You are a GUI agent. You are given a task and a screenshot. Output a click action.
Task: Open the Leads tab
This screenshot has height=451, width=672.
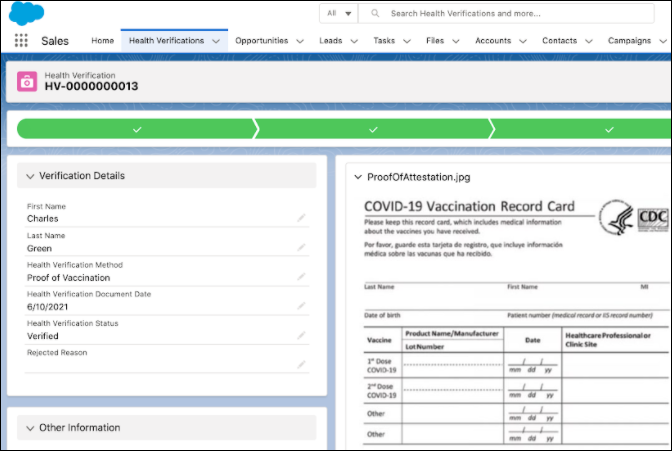click(330, 41)
